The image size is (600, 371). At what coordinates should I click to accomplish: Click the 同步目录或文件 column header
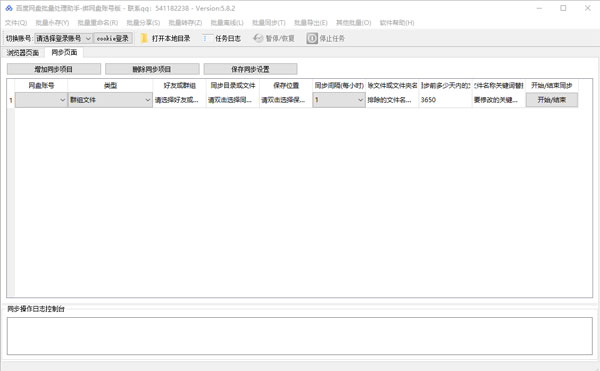(x=233, y=86)
